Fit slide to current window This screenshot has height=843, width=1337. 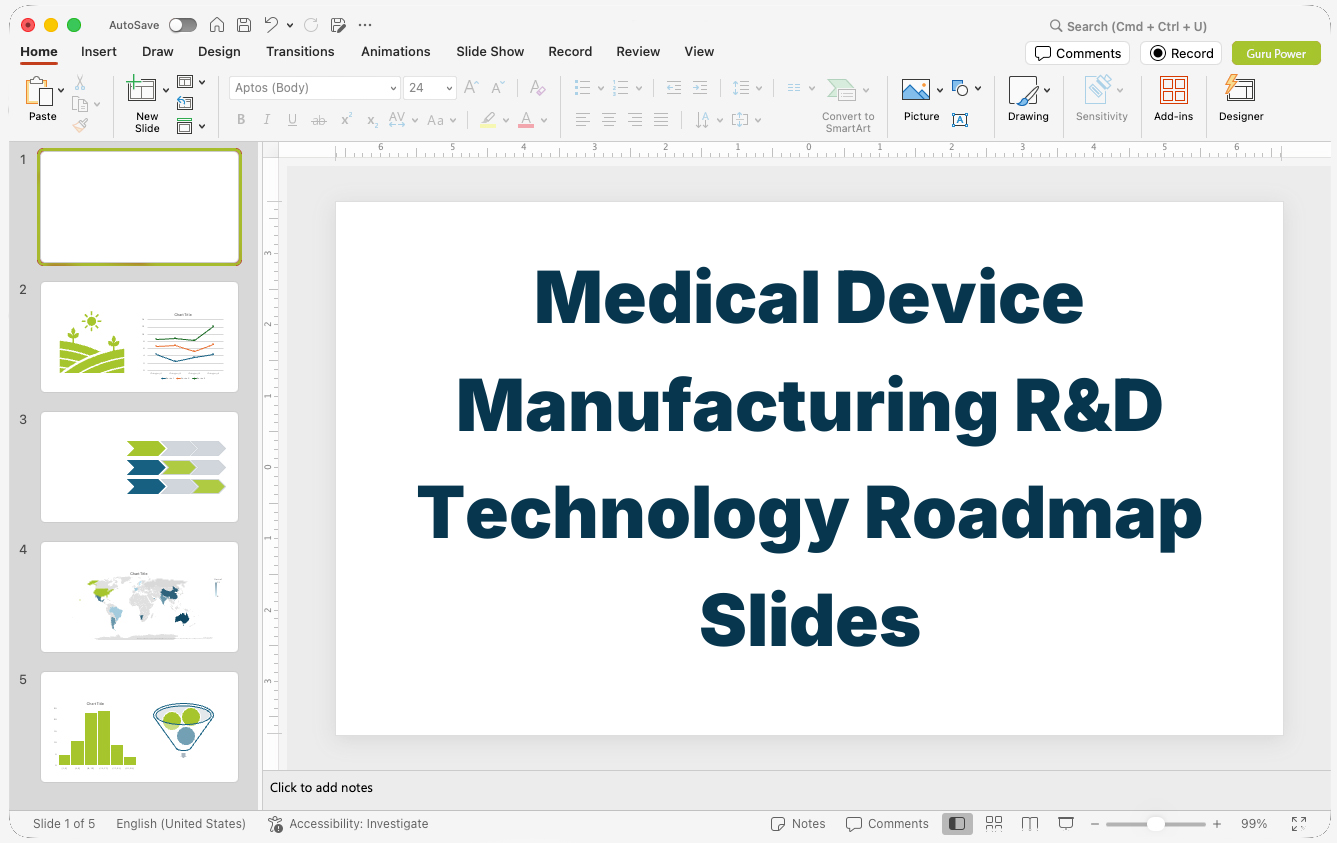tap(1299, 824)
